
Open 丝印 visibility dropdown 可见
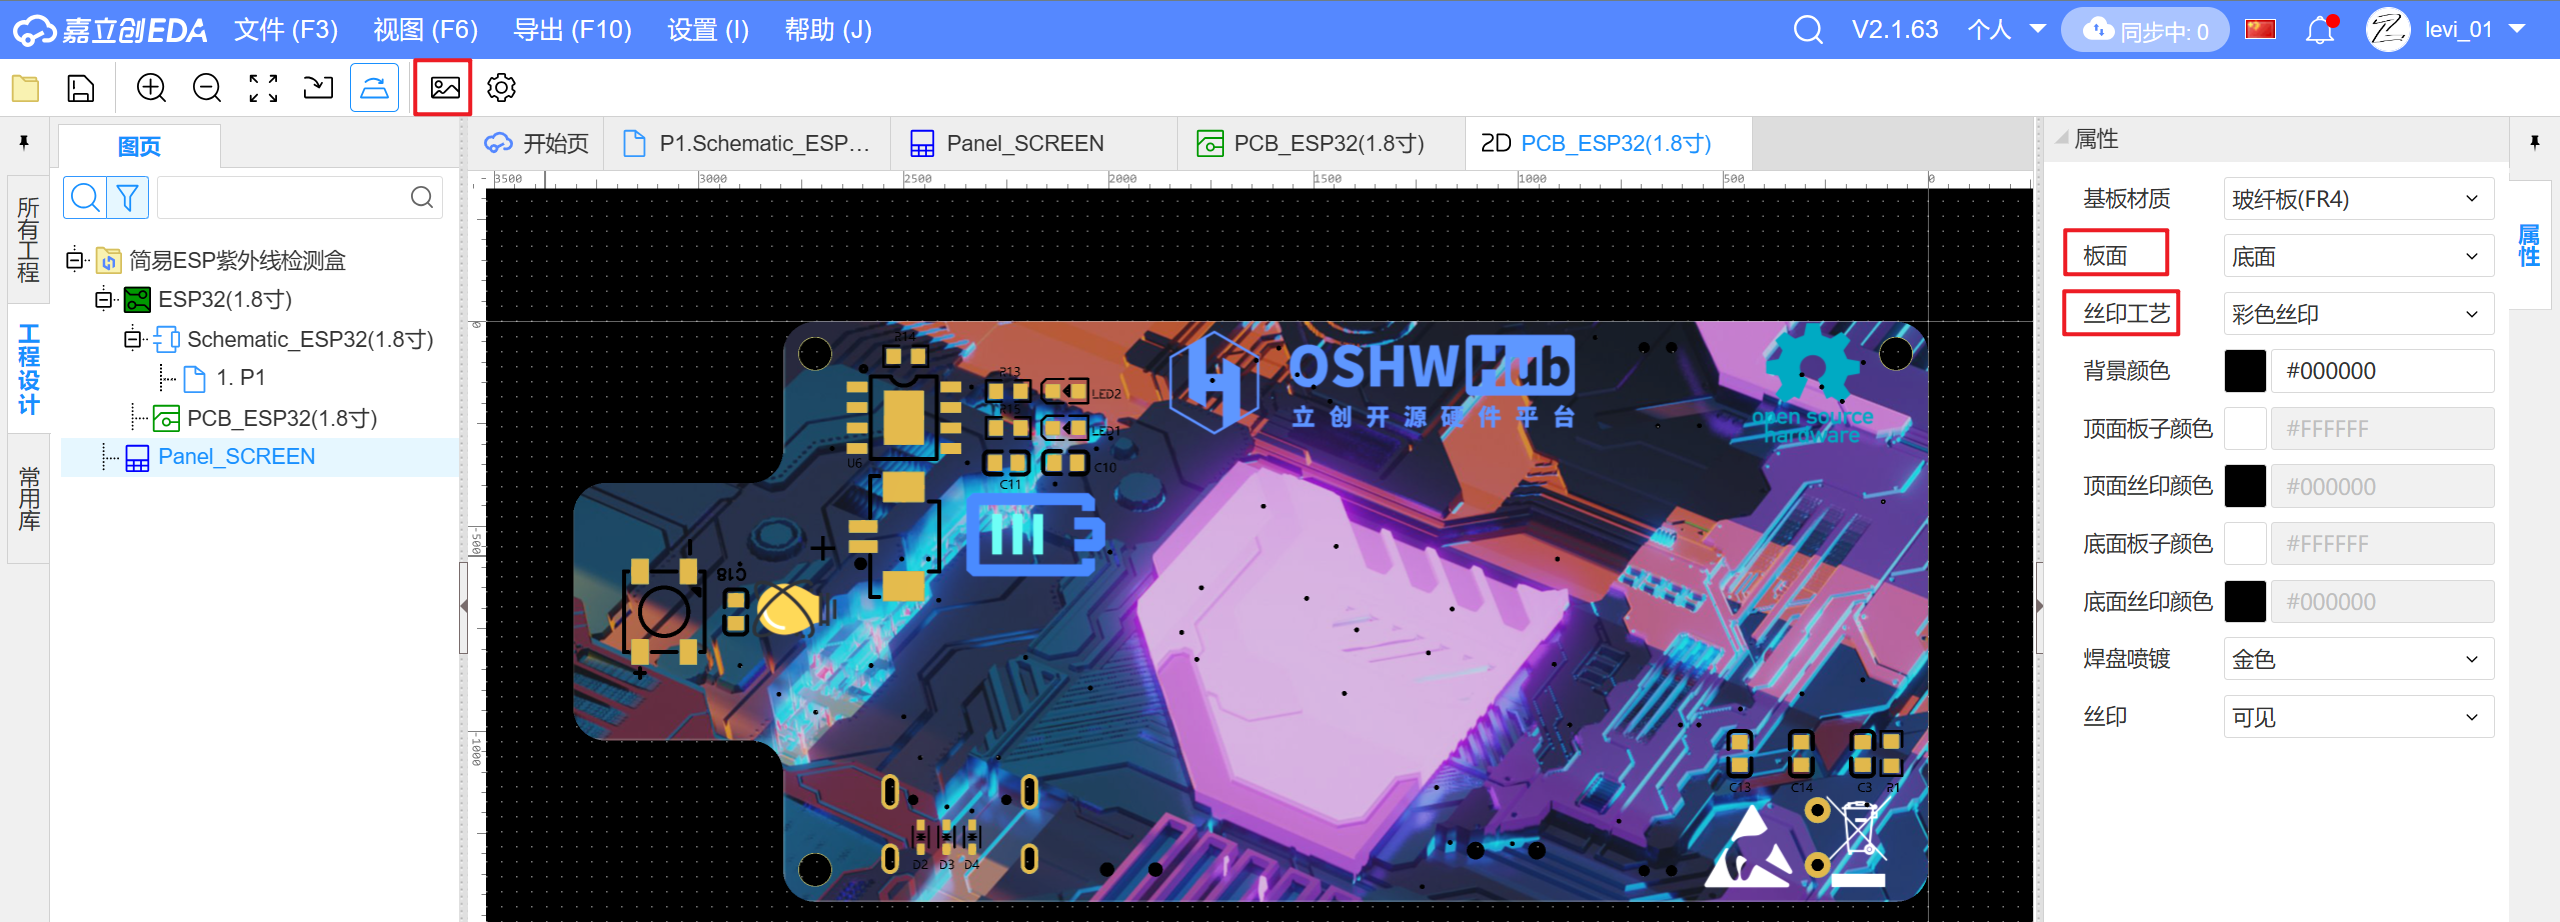point(2358,717)
